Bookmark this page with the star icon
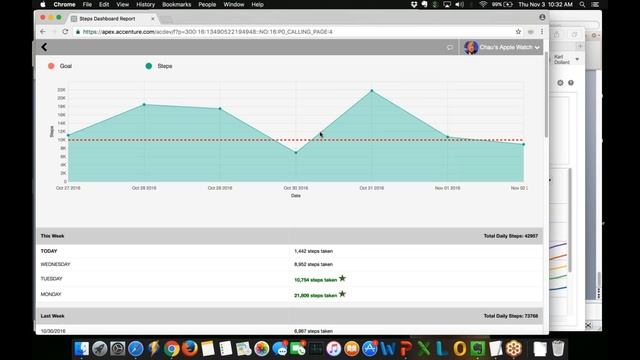640x360 pixels. pos(518,31)
